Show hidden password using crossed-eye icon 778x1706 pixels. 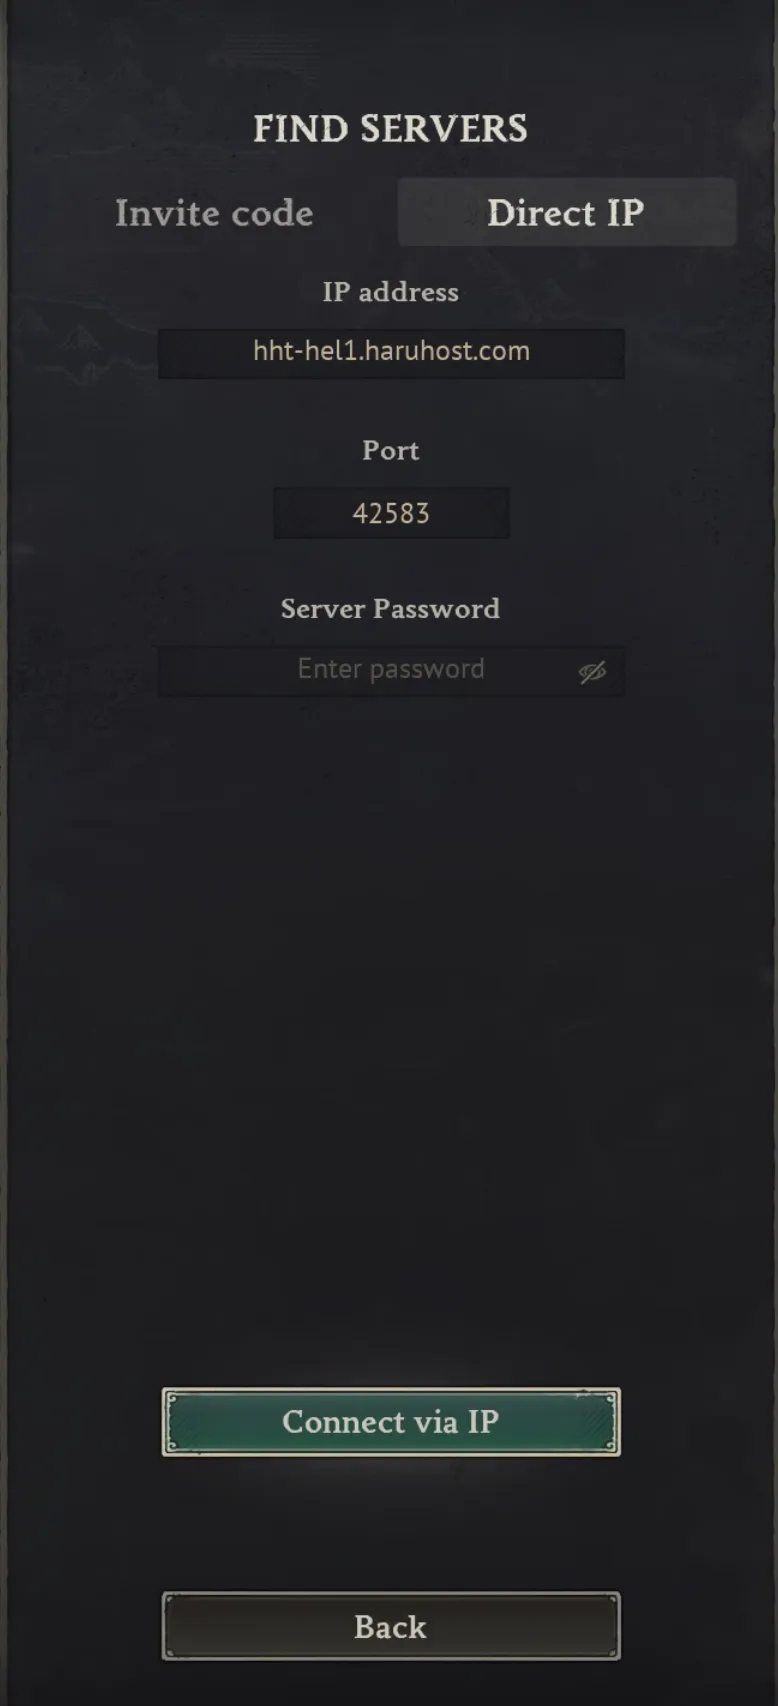[592, 672]
